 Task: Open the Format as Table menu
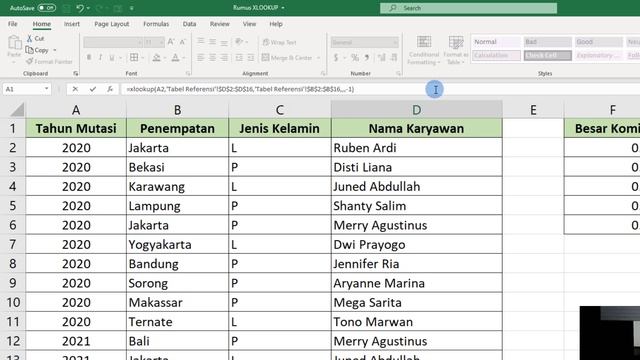pos(456,50)
